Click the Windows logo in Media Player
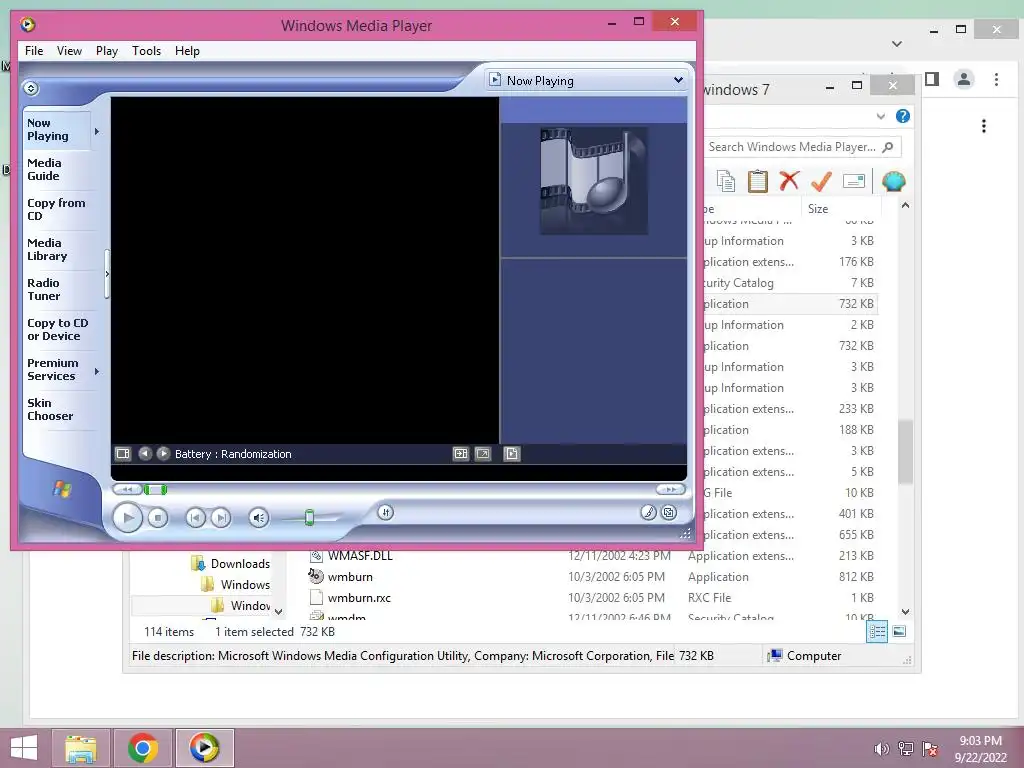The width and height of the screenshot is (1024, 768). (x=62, y=488)
